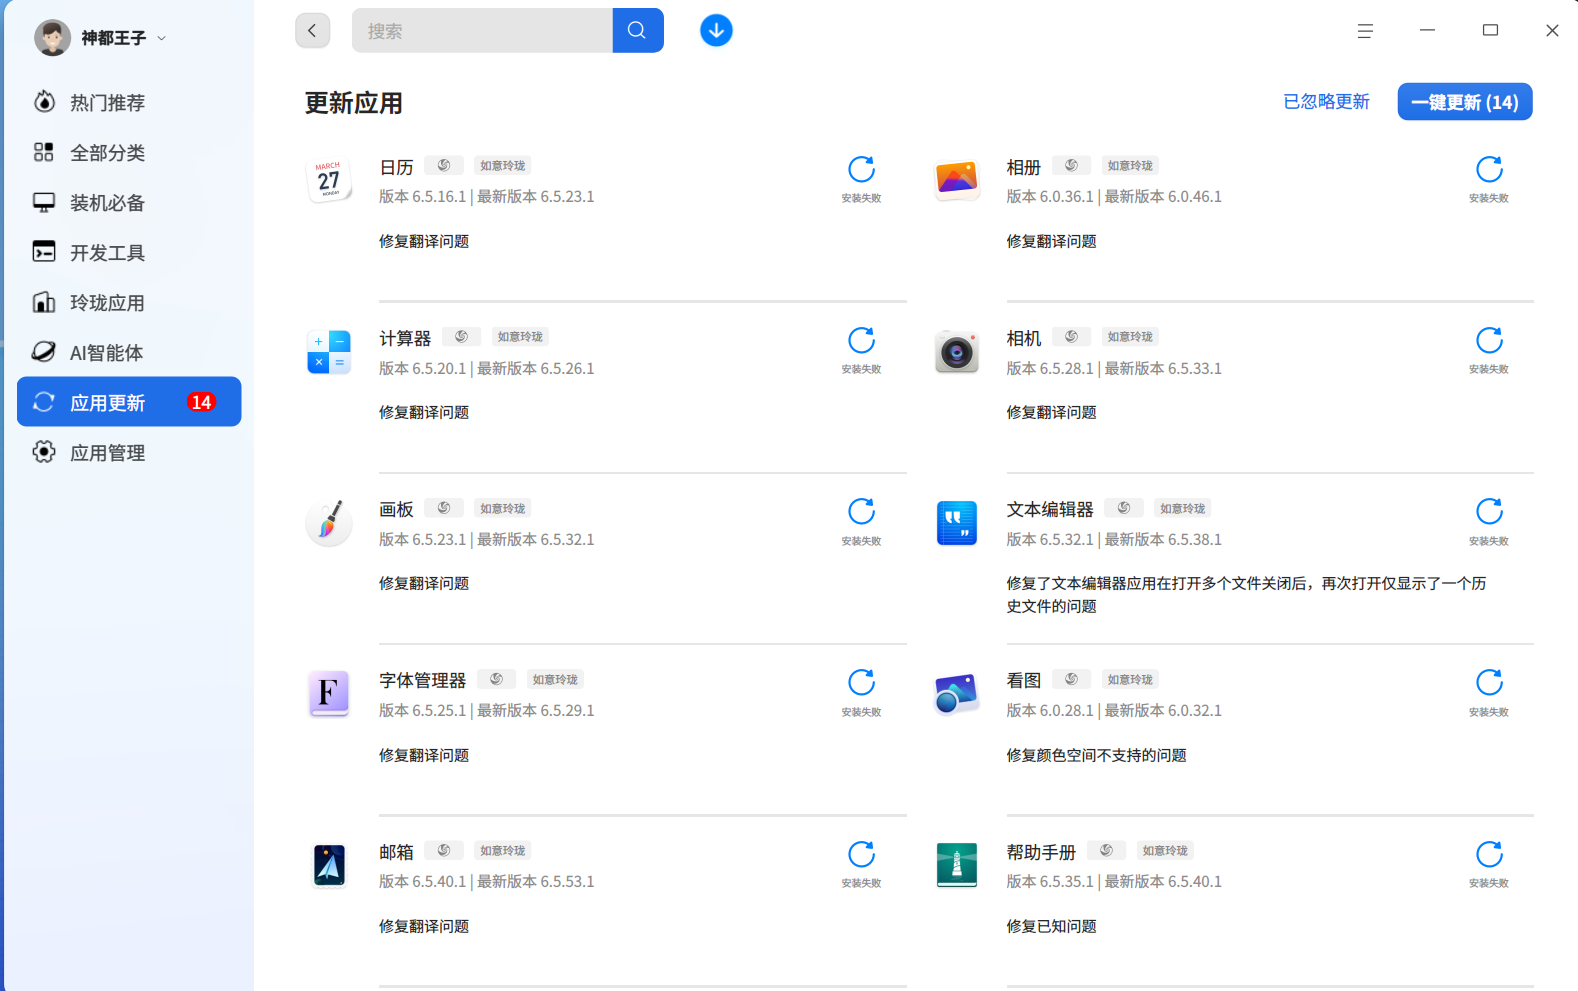Click the 神都王子 profile avatar
The height and width of the screenshot is (991, 1578).
click(x=52, y=38)
